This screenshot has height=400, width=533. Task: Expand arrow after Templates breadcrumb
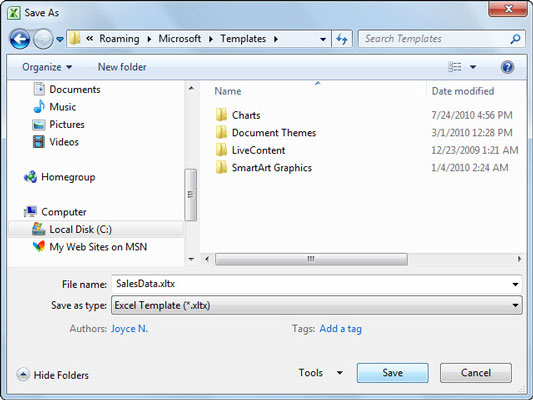[276, 39]
